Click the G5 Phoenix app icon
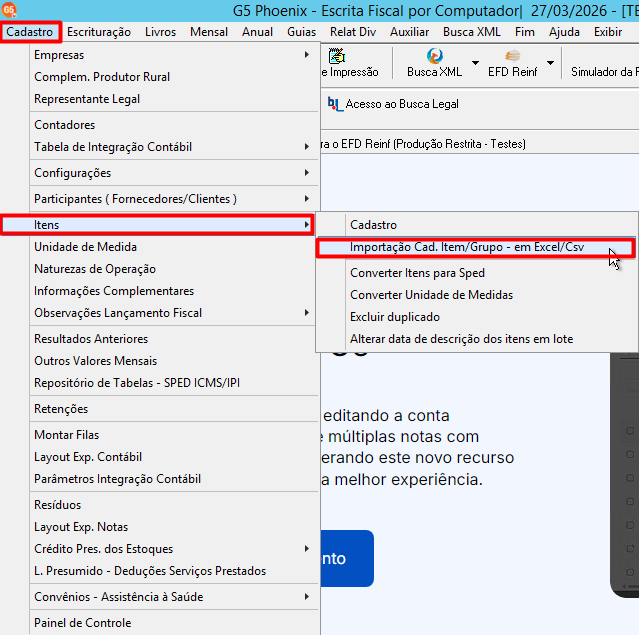The width and height of the screenshot is (639, 635). [9, 9]
